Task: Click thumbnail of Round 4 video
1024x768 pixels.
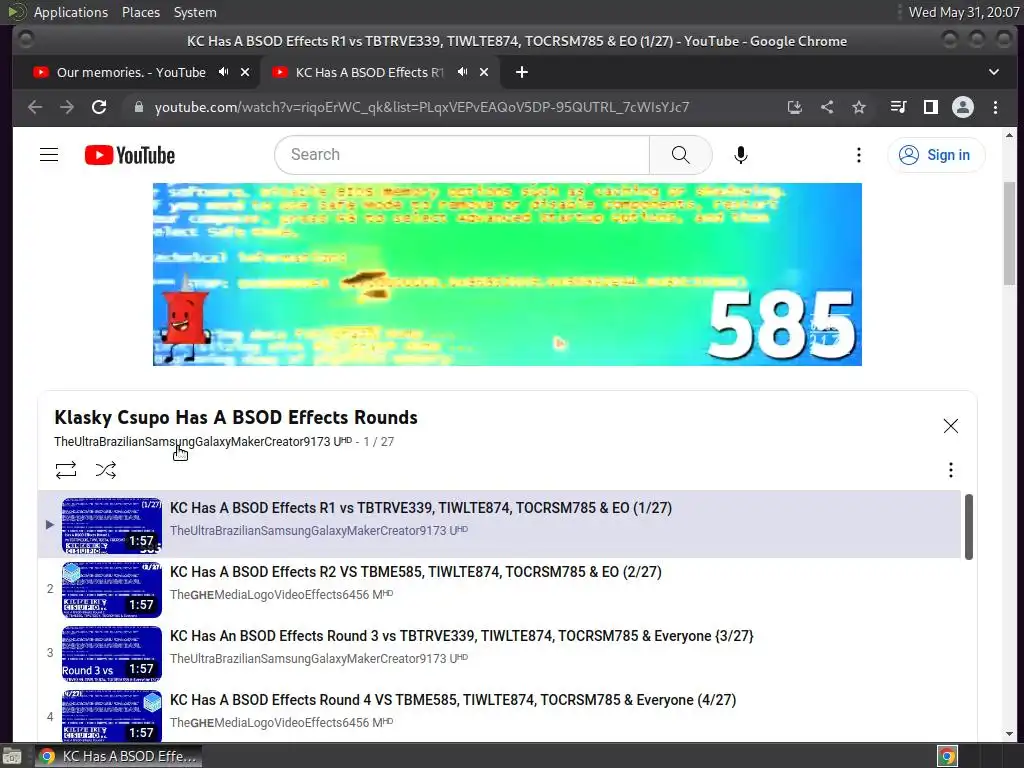Action: click(112, 716)
